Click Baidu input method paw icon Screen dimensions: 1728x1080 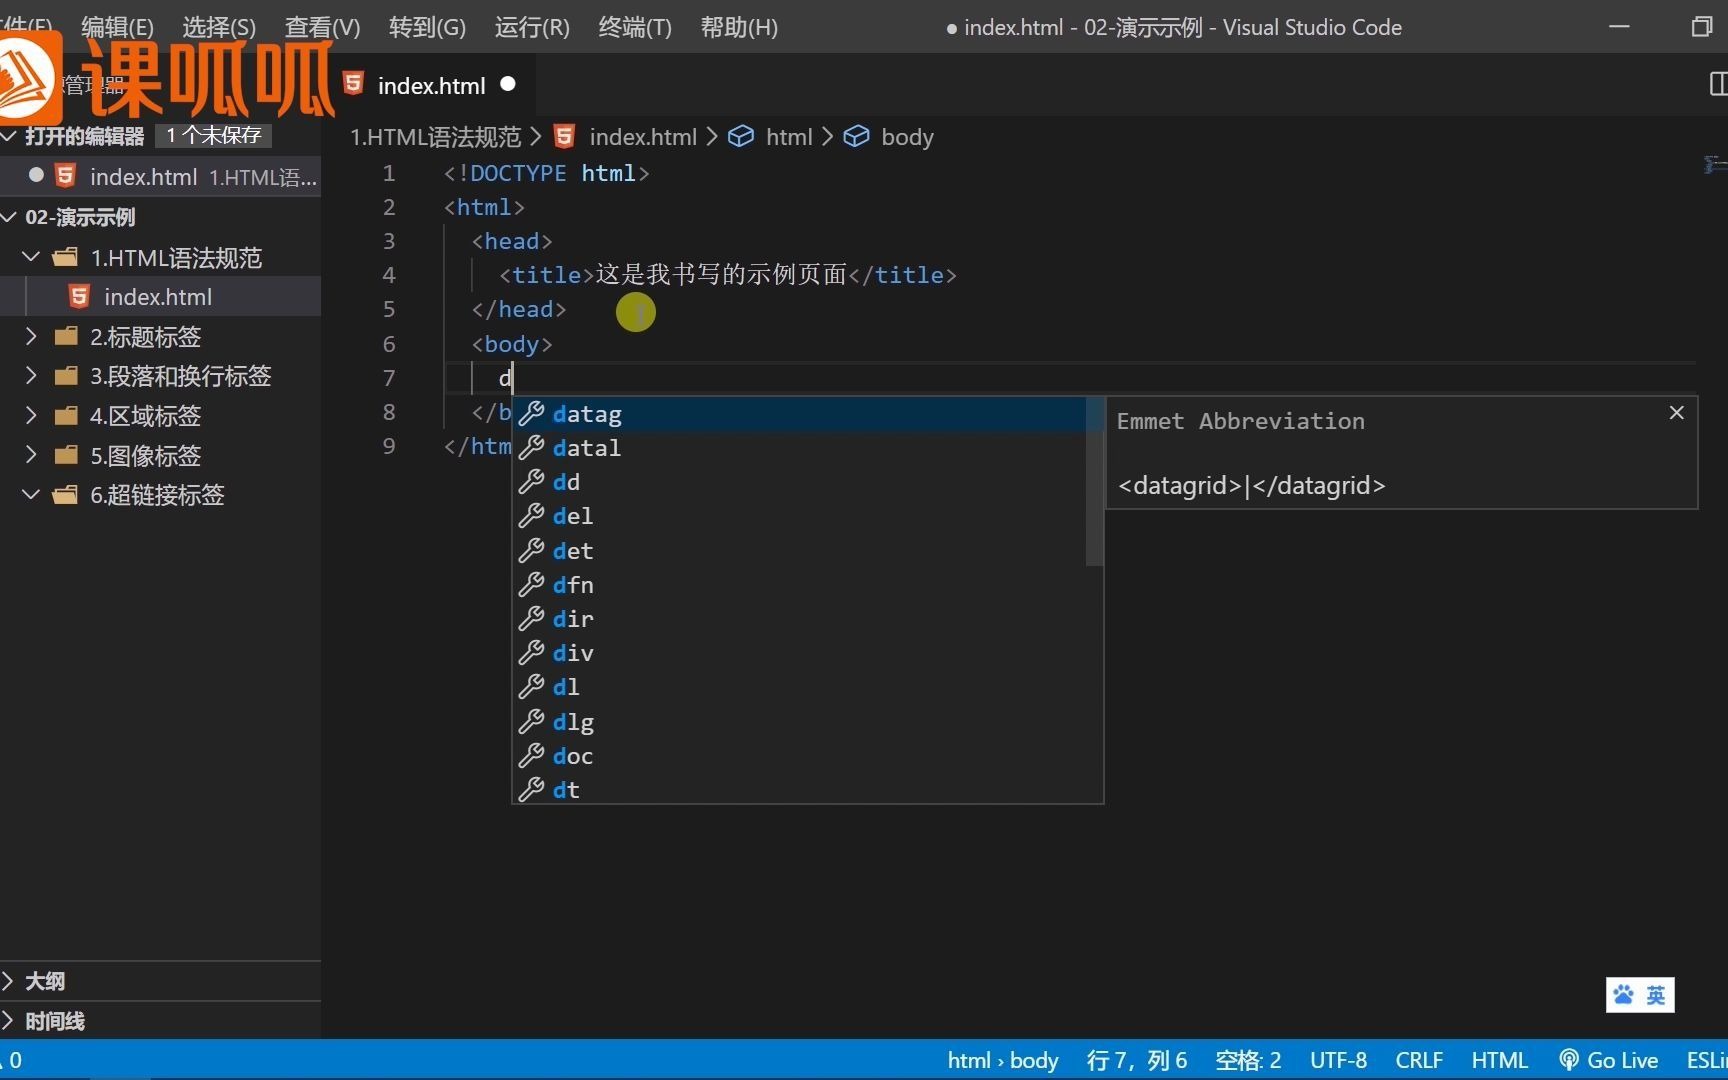[1624, 994]
